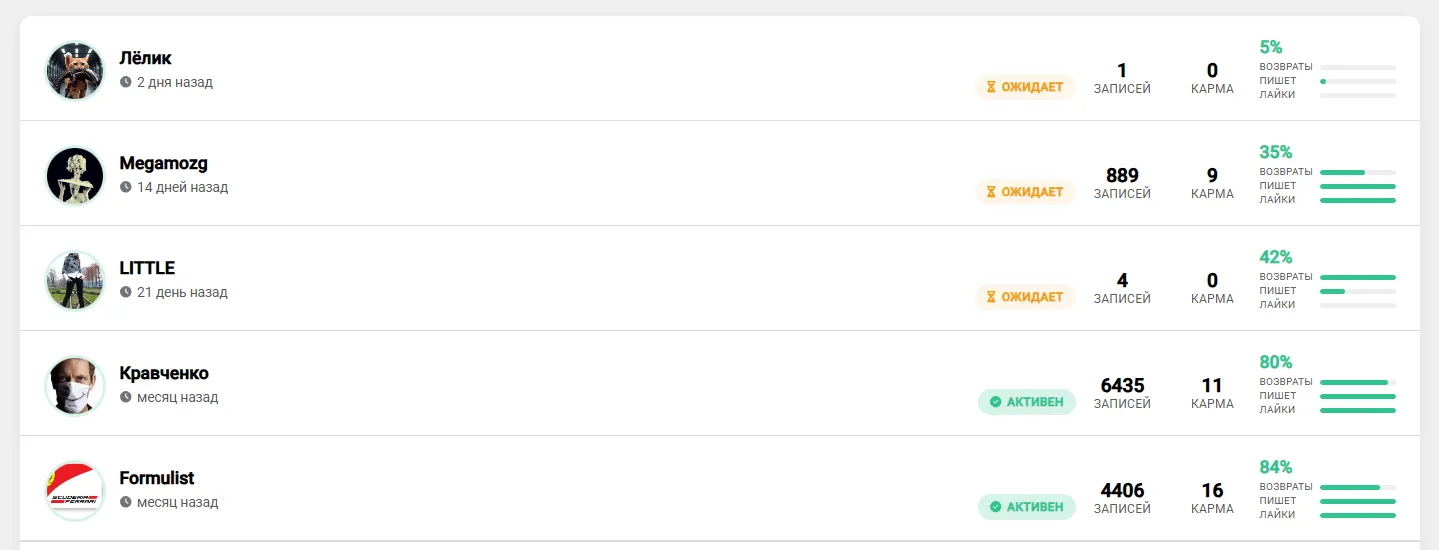This screenshot has width=1439, height=550.
Task: Click the clock icon beside '2 дня назад'
Action: [126, 82]
